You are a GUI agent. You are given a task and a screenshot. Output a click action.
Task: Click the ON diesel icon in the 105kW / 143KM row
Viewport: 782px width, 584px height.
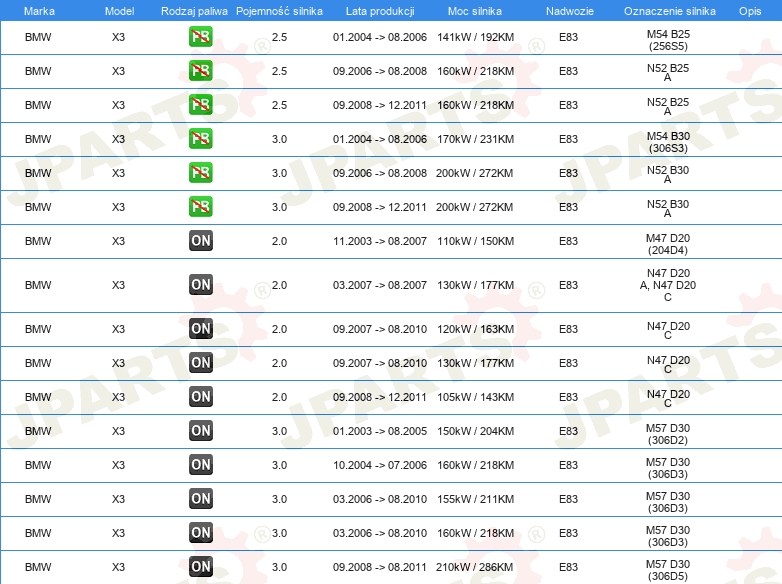(x=200, y=396)
